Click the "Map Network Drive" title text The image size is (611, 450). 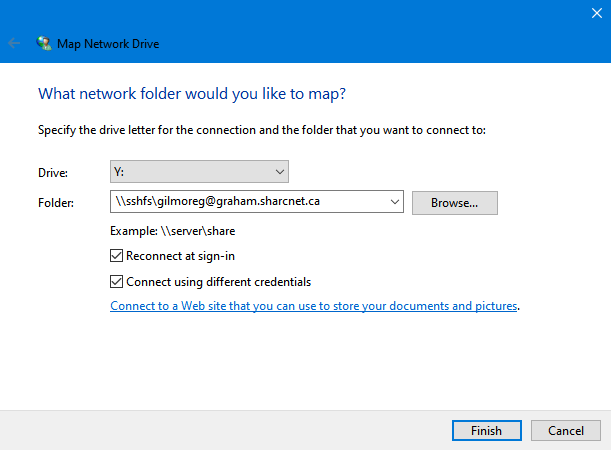tap(110, 44)
